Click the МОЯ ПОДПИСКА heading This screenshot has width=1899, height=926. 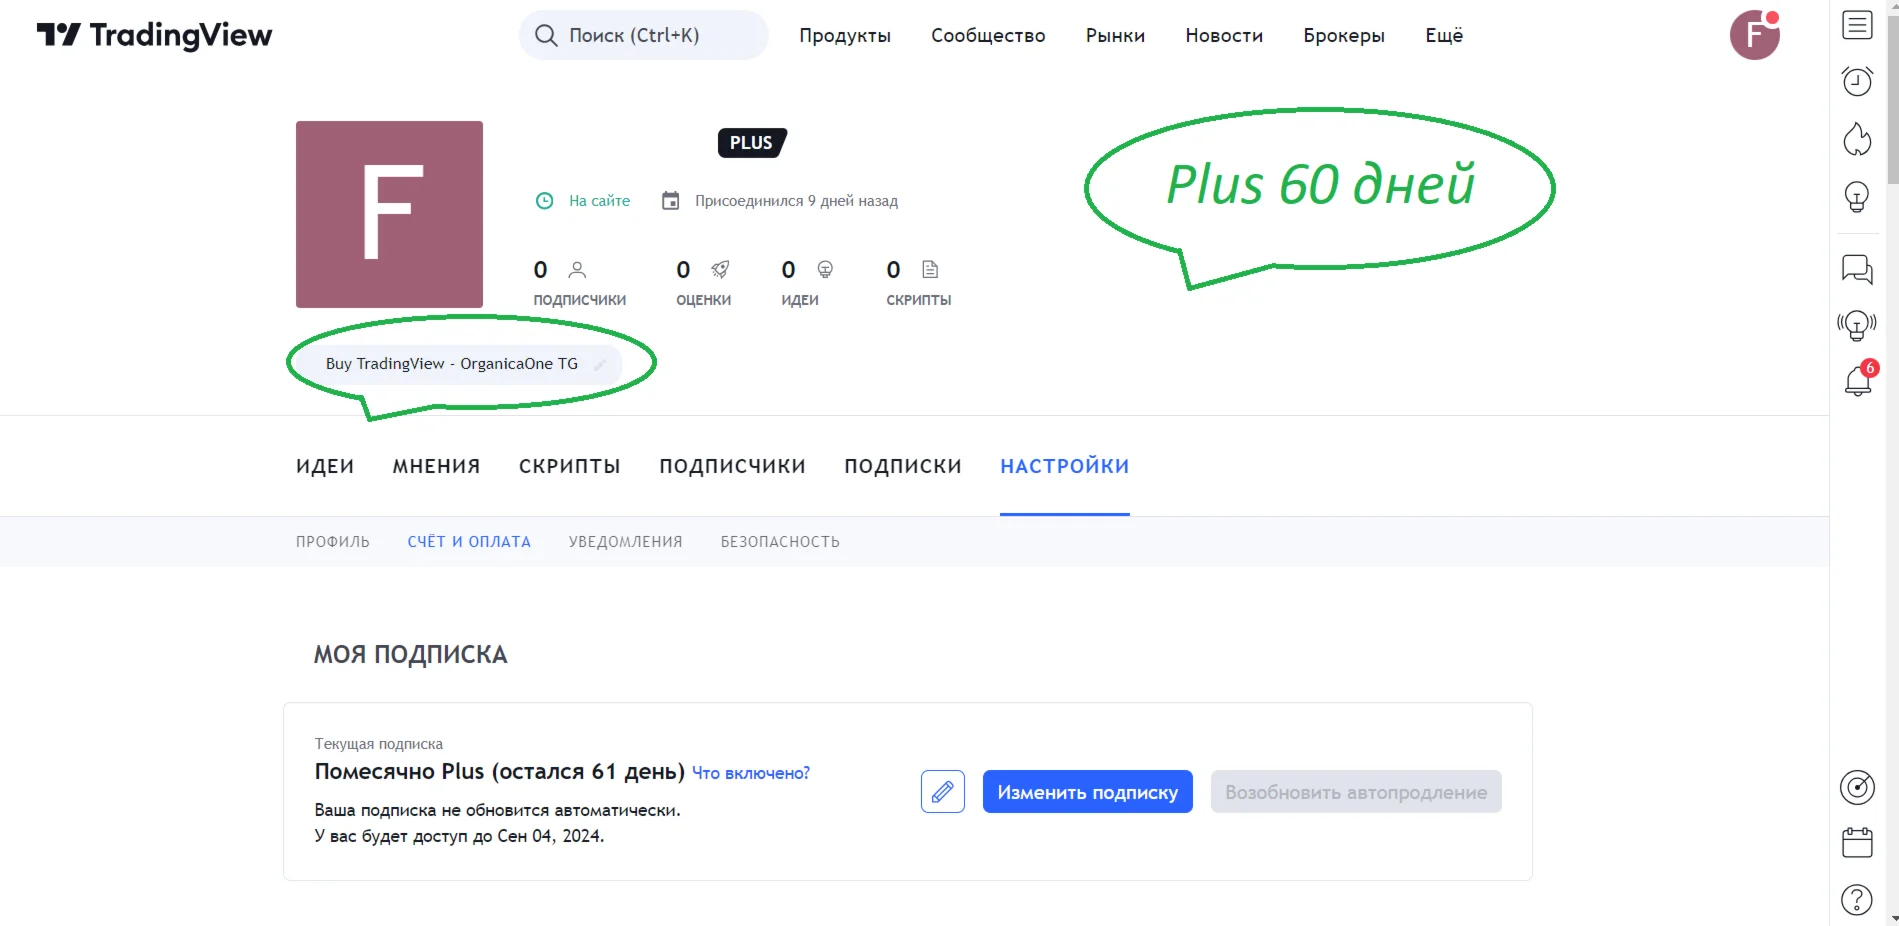[x=411, y=655]
